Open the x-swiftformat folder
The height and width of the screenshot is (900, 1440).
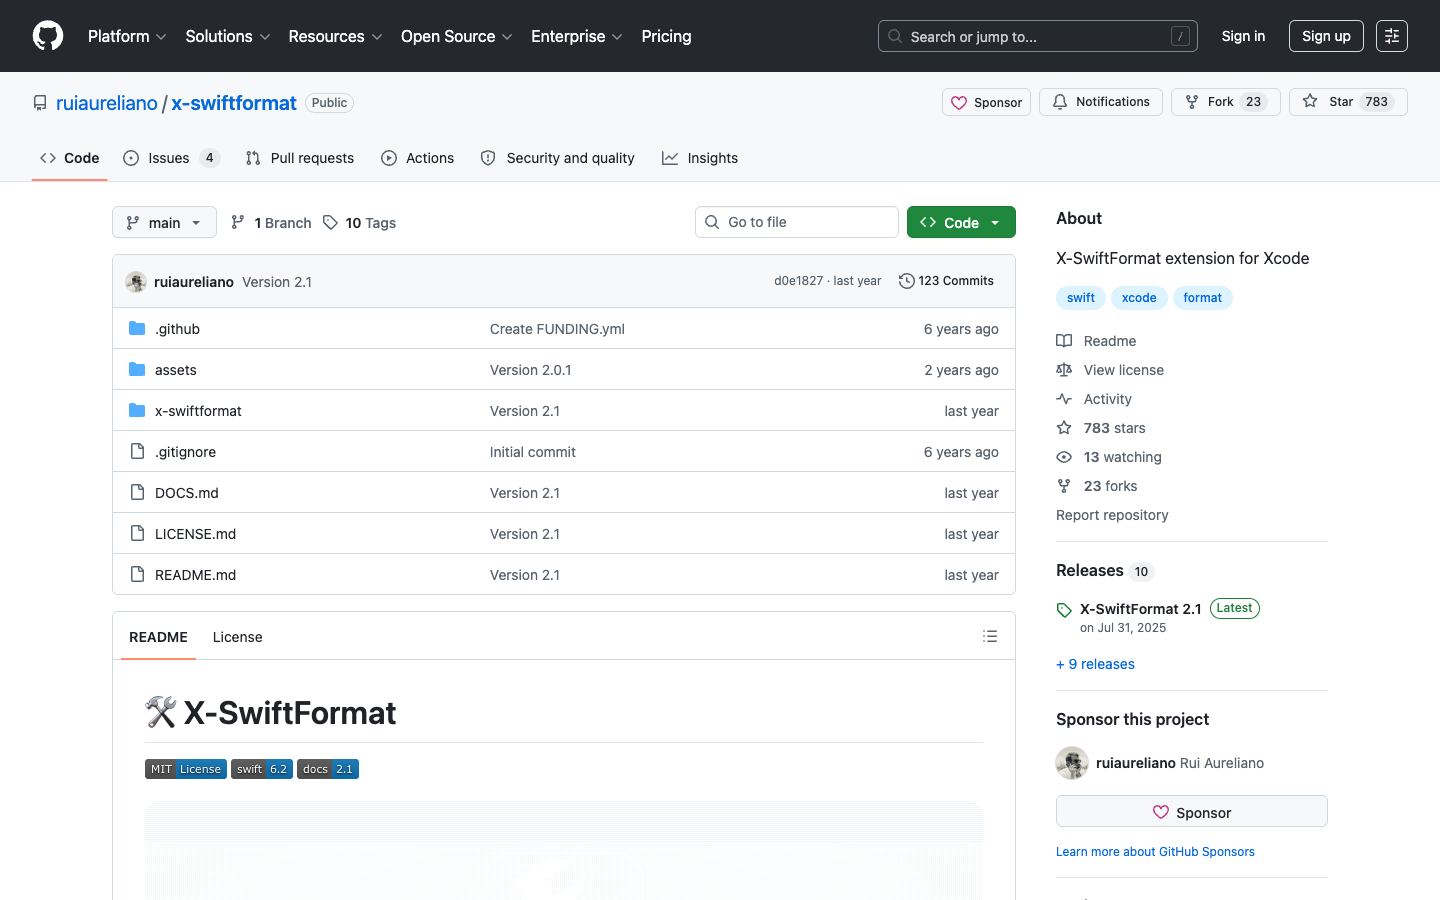[x=198, y=411]
